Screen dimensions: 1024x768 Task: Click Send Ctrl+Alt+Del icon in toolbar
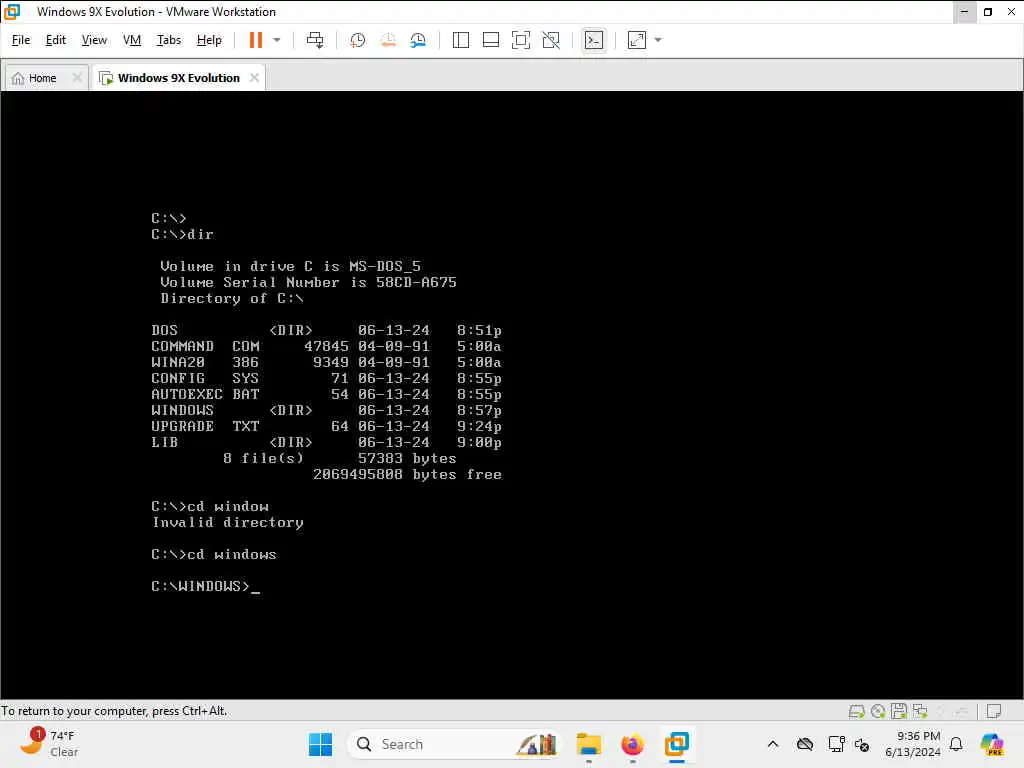(315, 40)
